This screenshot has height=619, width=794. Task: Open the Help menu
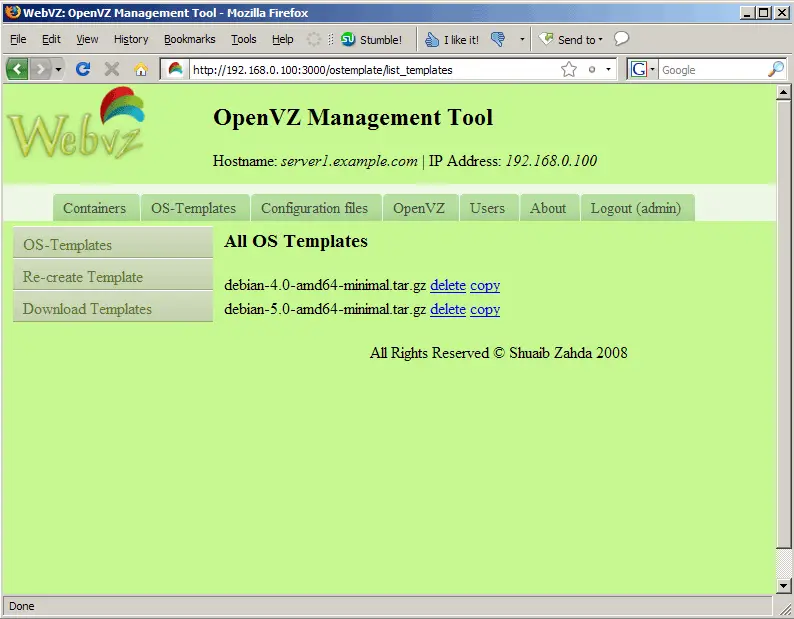pyautogui.click(x=283, y=39)
